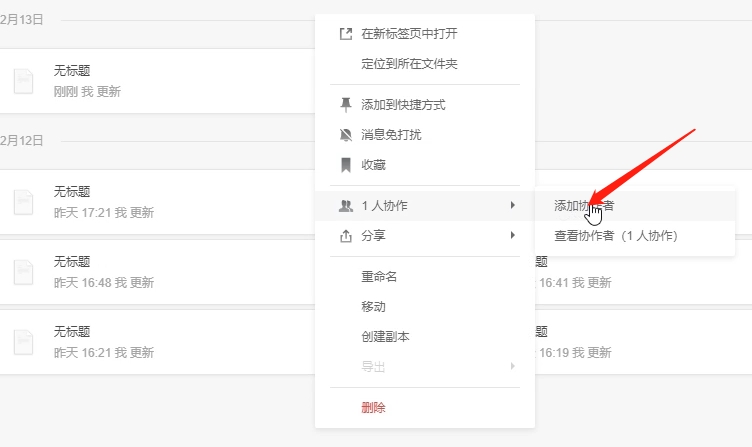
Task: Choose 创建副本 from the menu
Action: coord(385,337)
